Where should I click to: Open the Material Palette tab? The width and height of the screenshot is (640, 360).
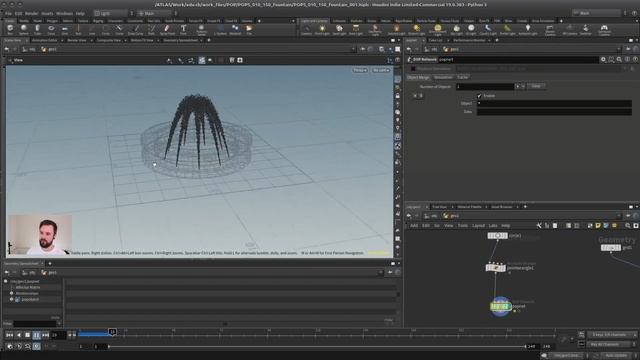469,207
